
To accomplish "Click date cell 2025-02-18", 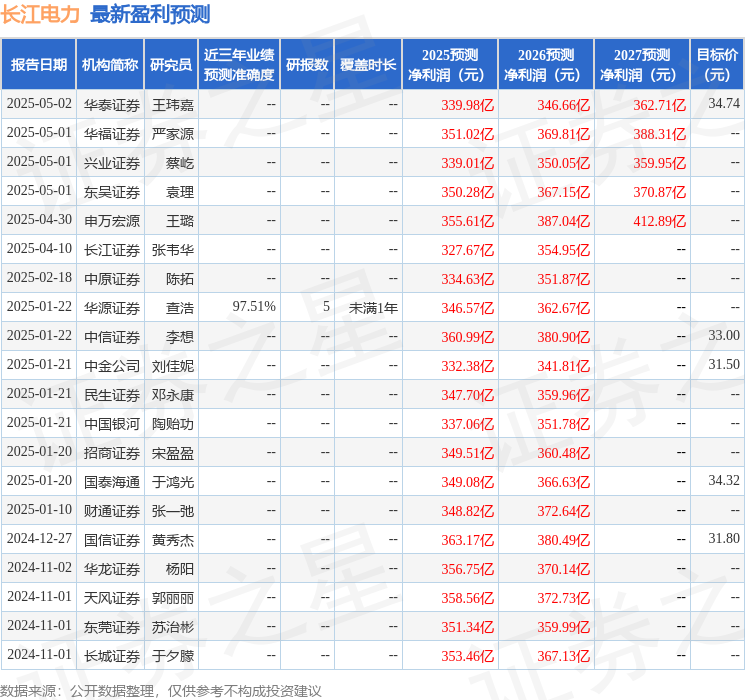I will pyautogui.click(x=39, y=278).
